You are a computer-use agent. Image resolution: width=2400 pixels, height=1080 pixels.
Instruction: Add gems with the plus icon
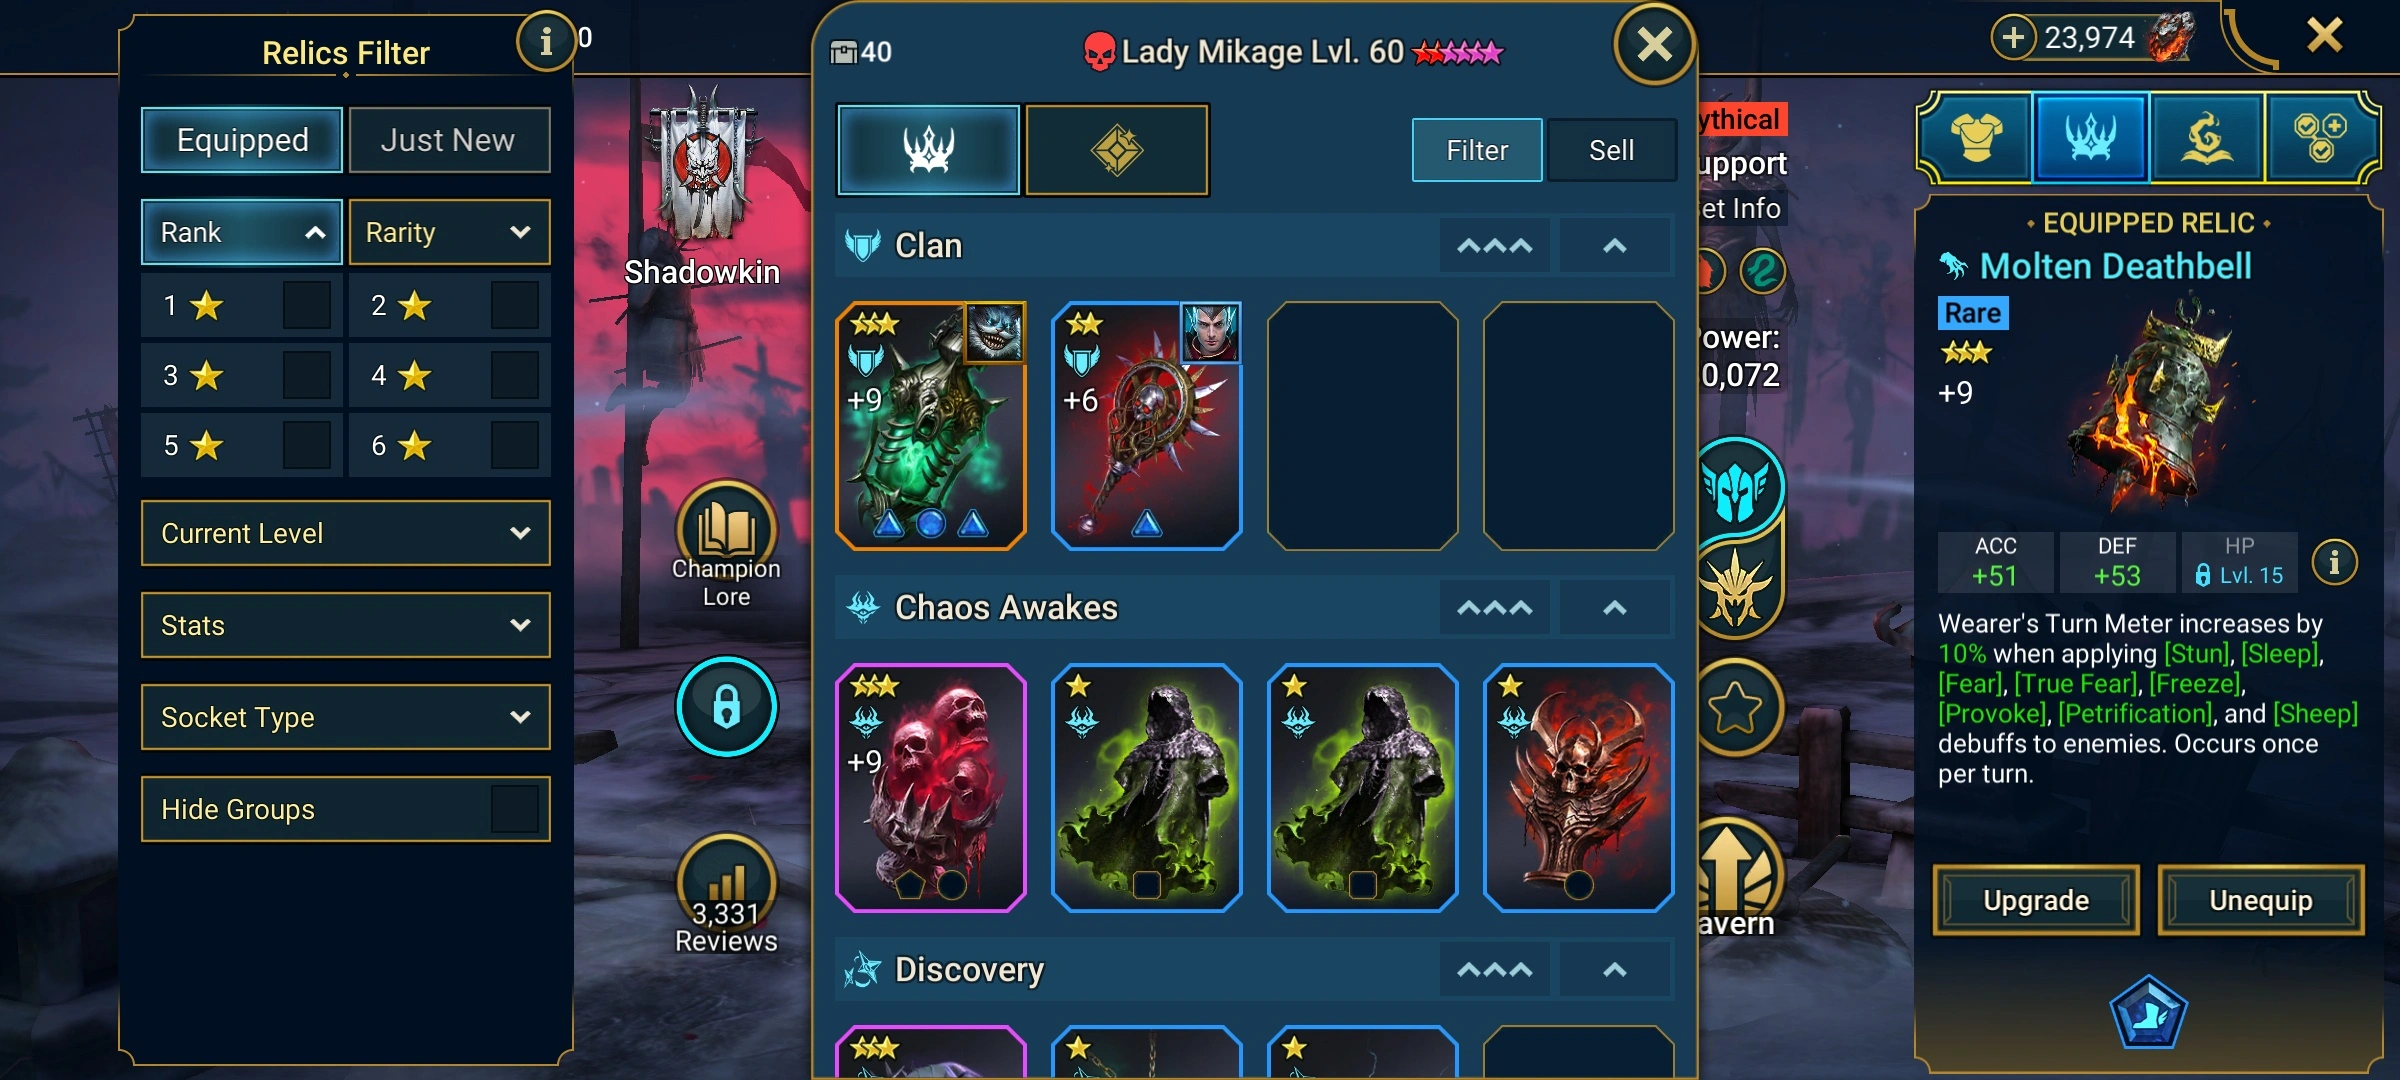pyautogui.click(x=2013, y=38)
